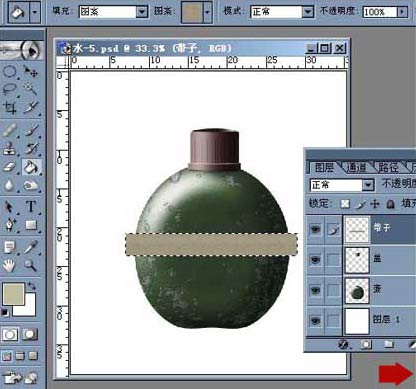This screenshot has height=389, width=416.
Task: Expand the pattern picker dropdown arrow
Action: coord(208,12)
